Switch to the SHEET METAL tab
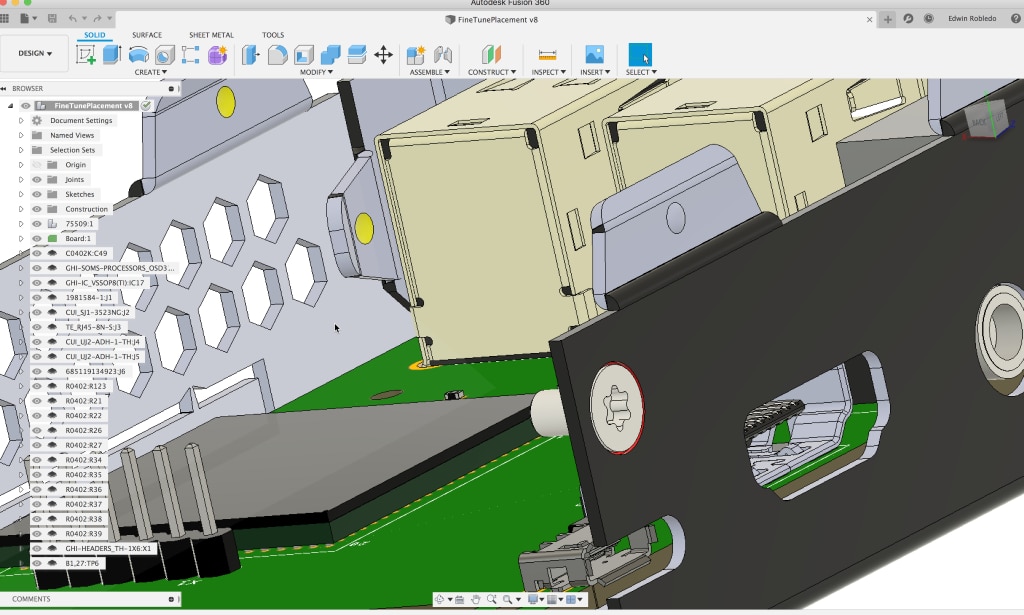 point(211,35)
